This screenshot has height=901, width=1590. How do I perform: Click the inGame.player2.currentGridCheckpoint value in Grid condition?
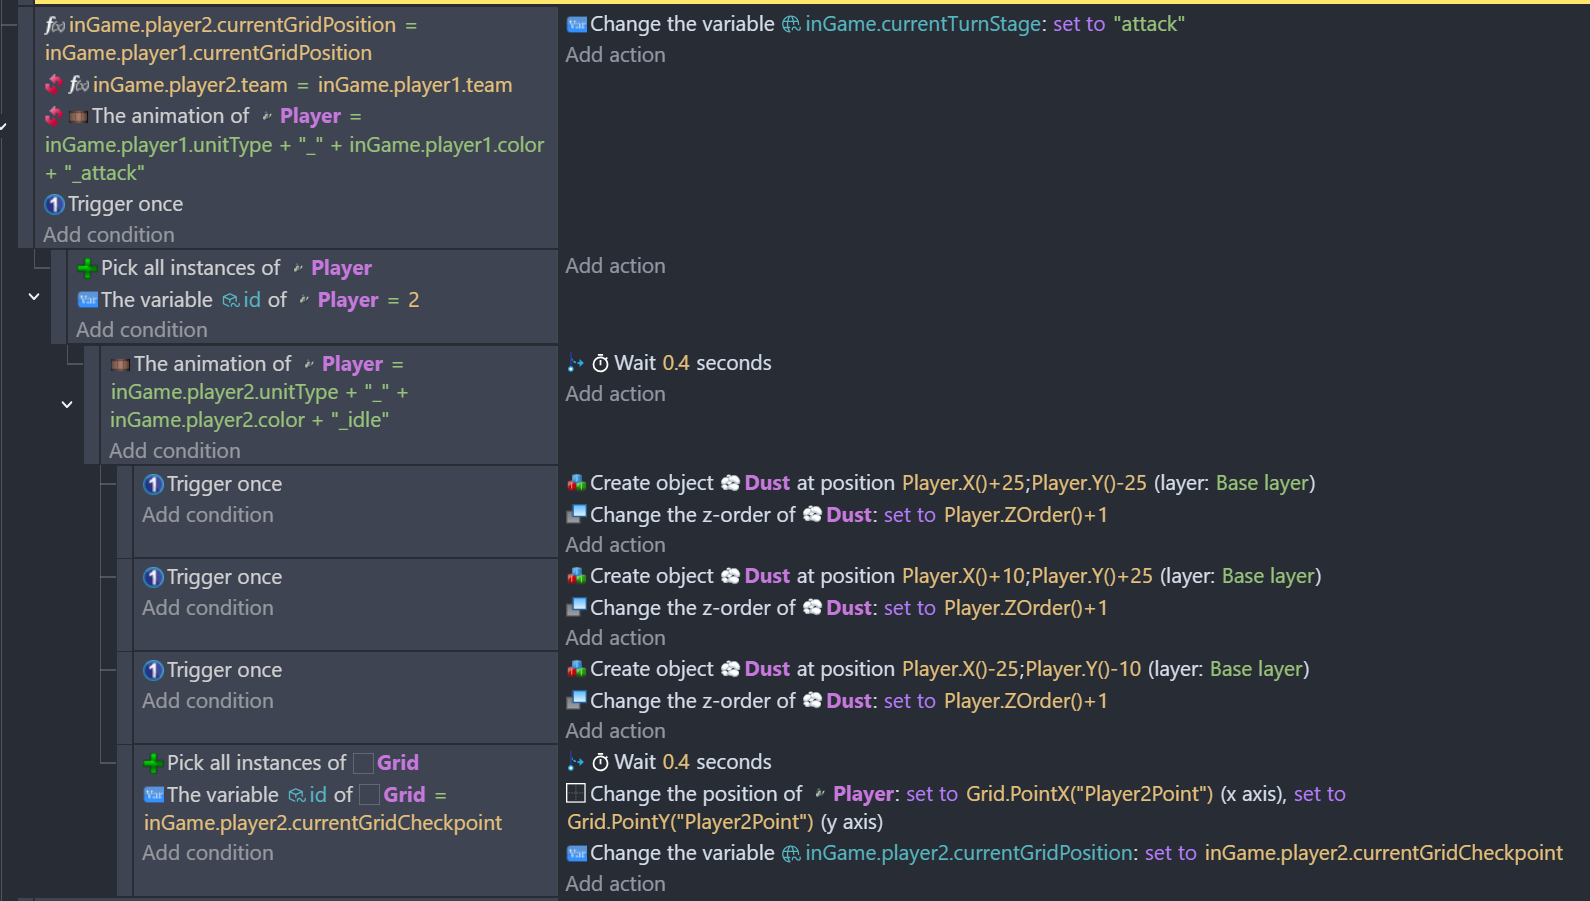[322, 823]
